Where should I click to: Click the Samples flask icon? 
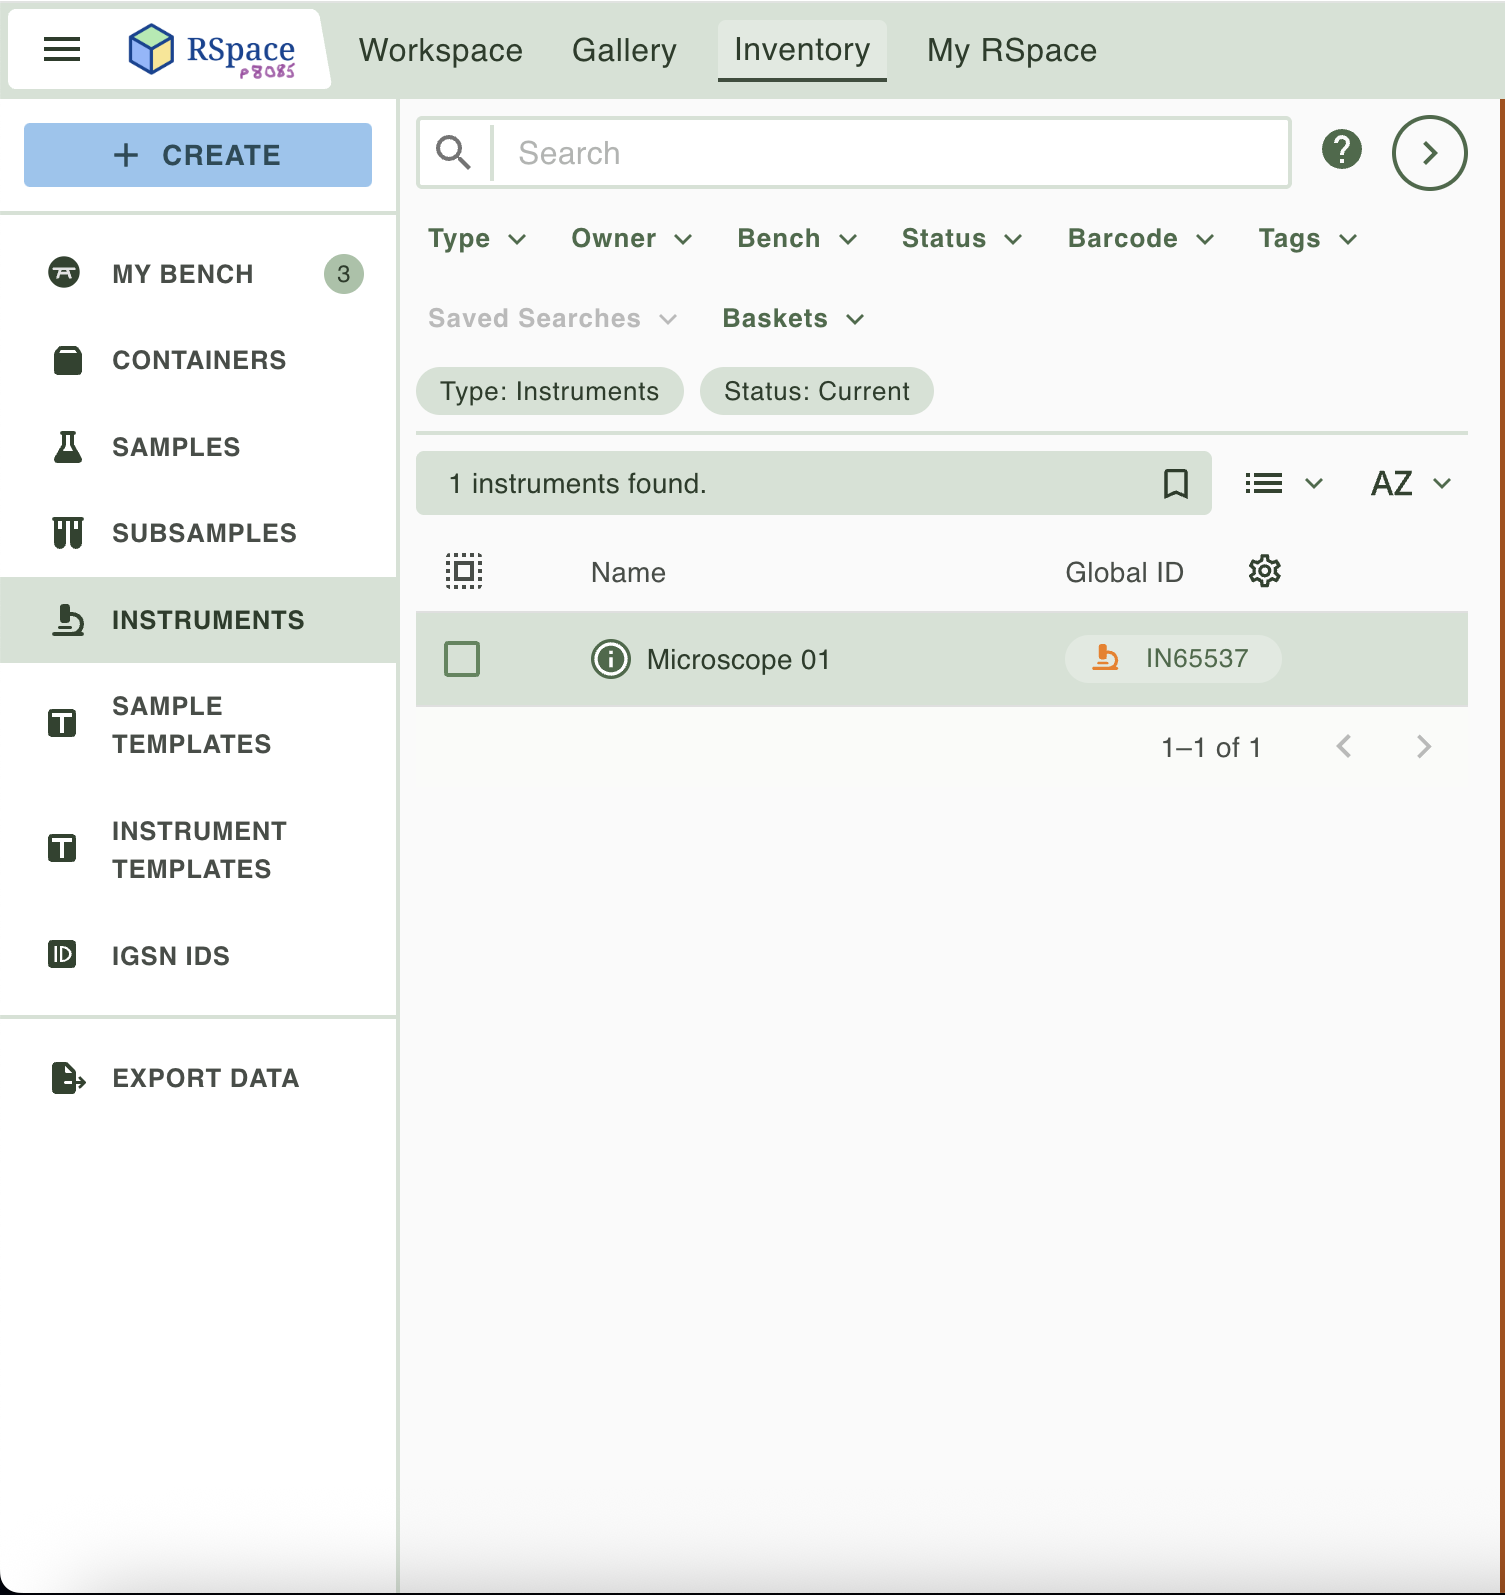[x=67, y=447]
